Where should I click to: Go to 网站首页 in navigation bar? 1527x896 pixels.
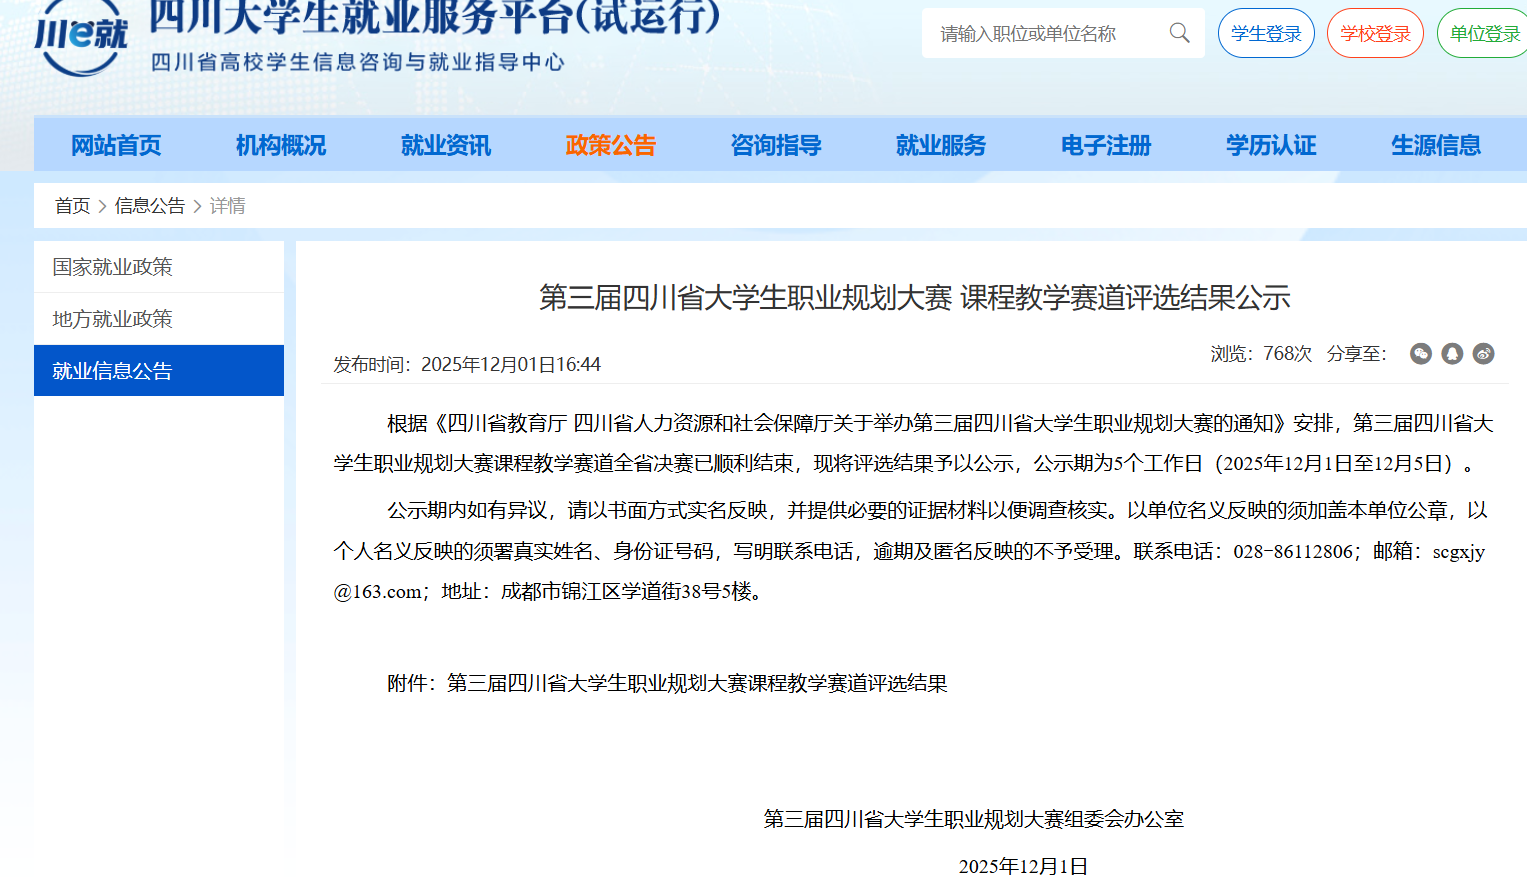coord(116,146)
